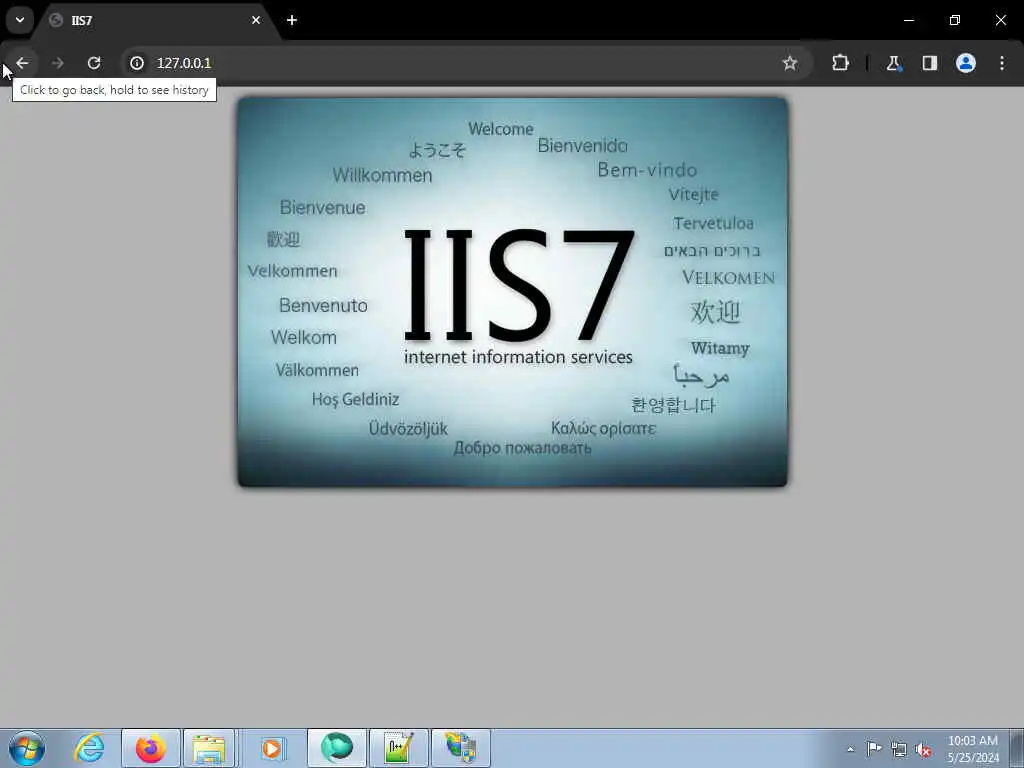Image resolution: width=1024 pixels, height=768 pixels.
Task: Reload the page with refresh icon
Action: click(94, 63)
